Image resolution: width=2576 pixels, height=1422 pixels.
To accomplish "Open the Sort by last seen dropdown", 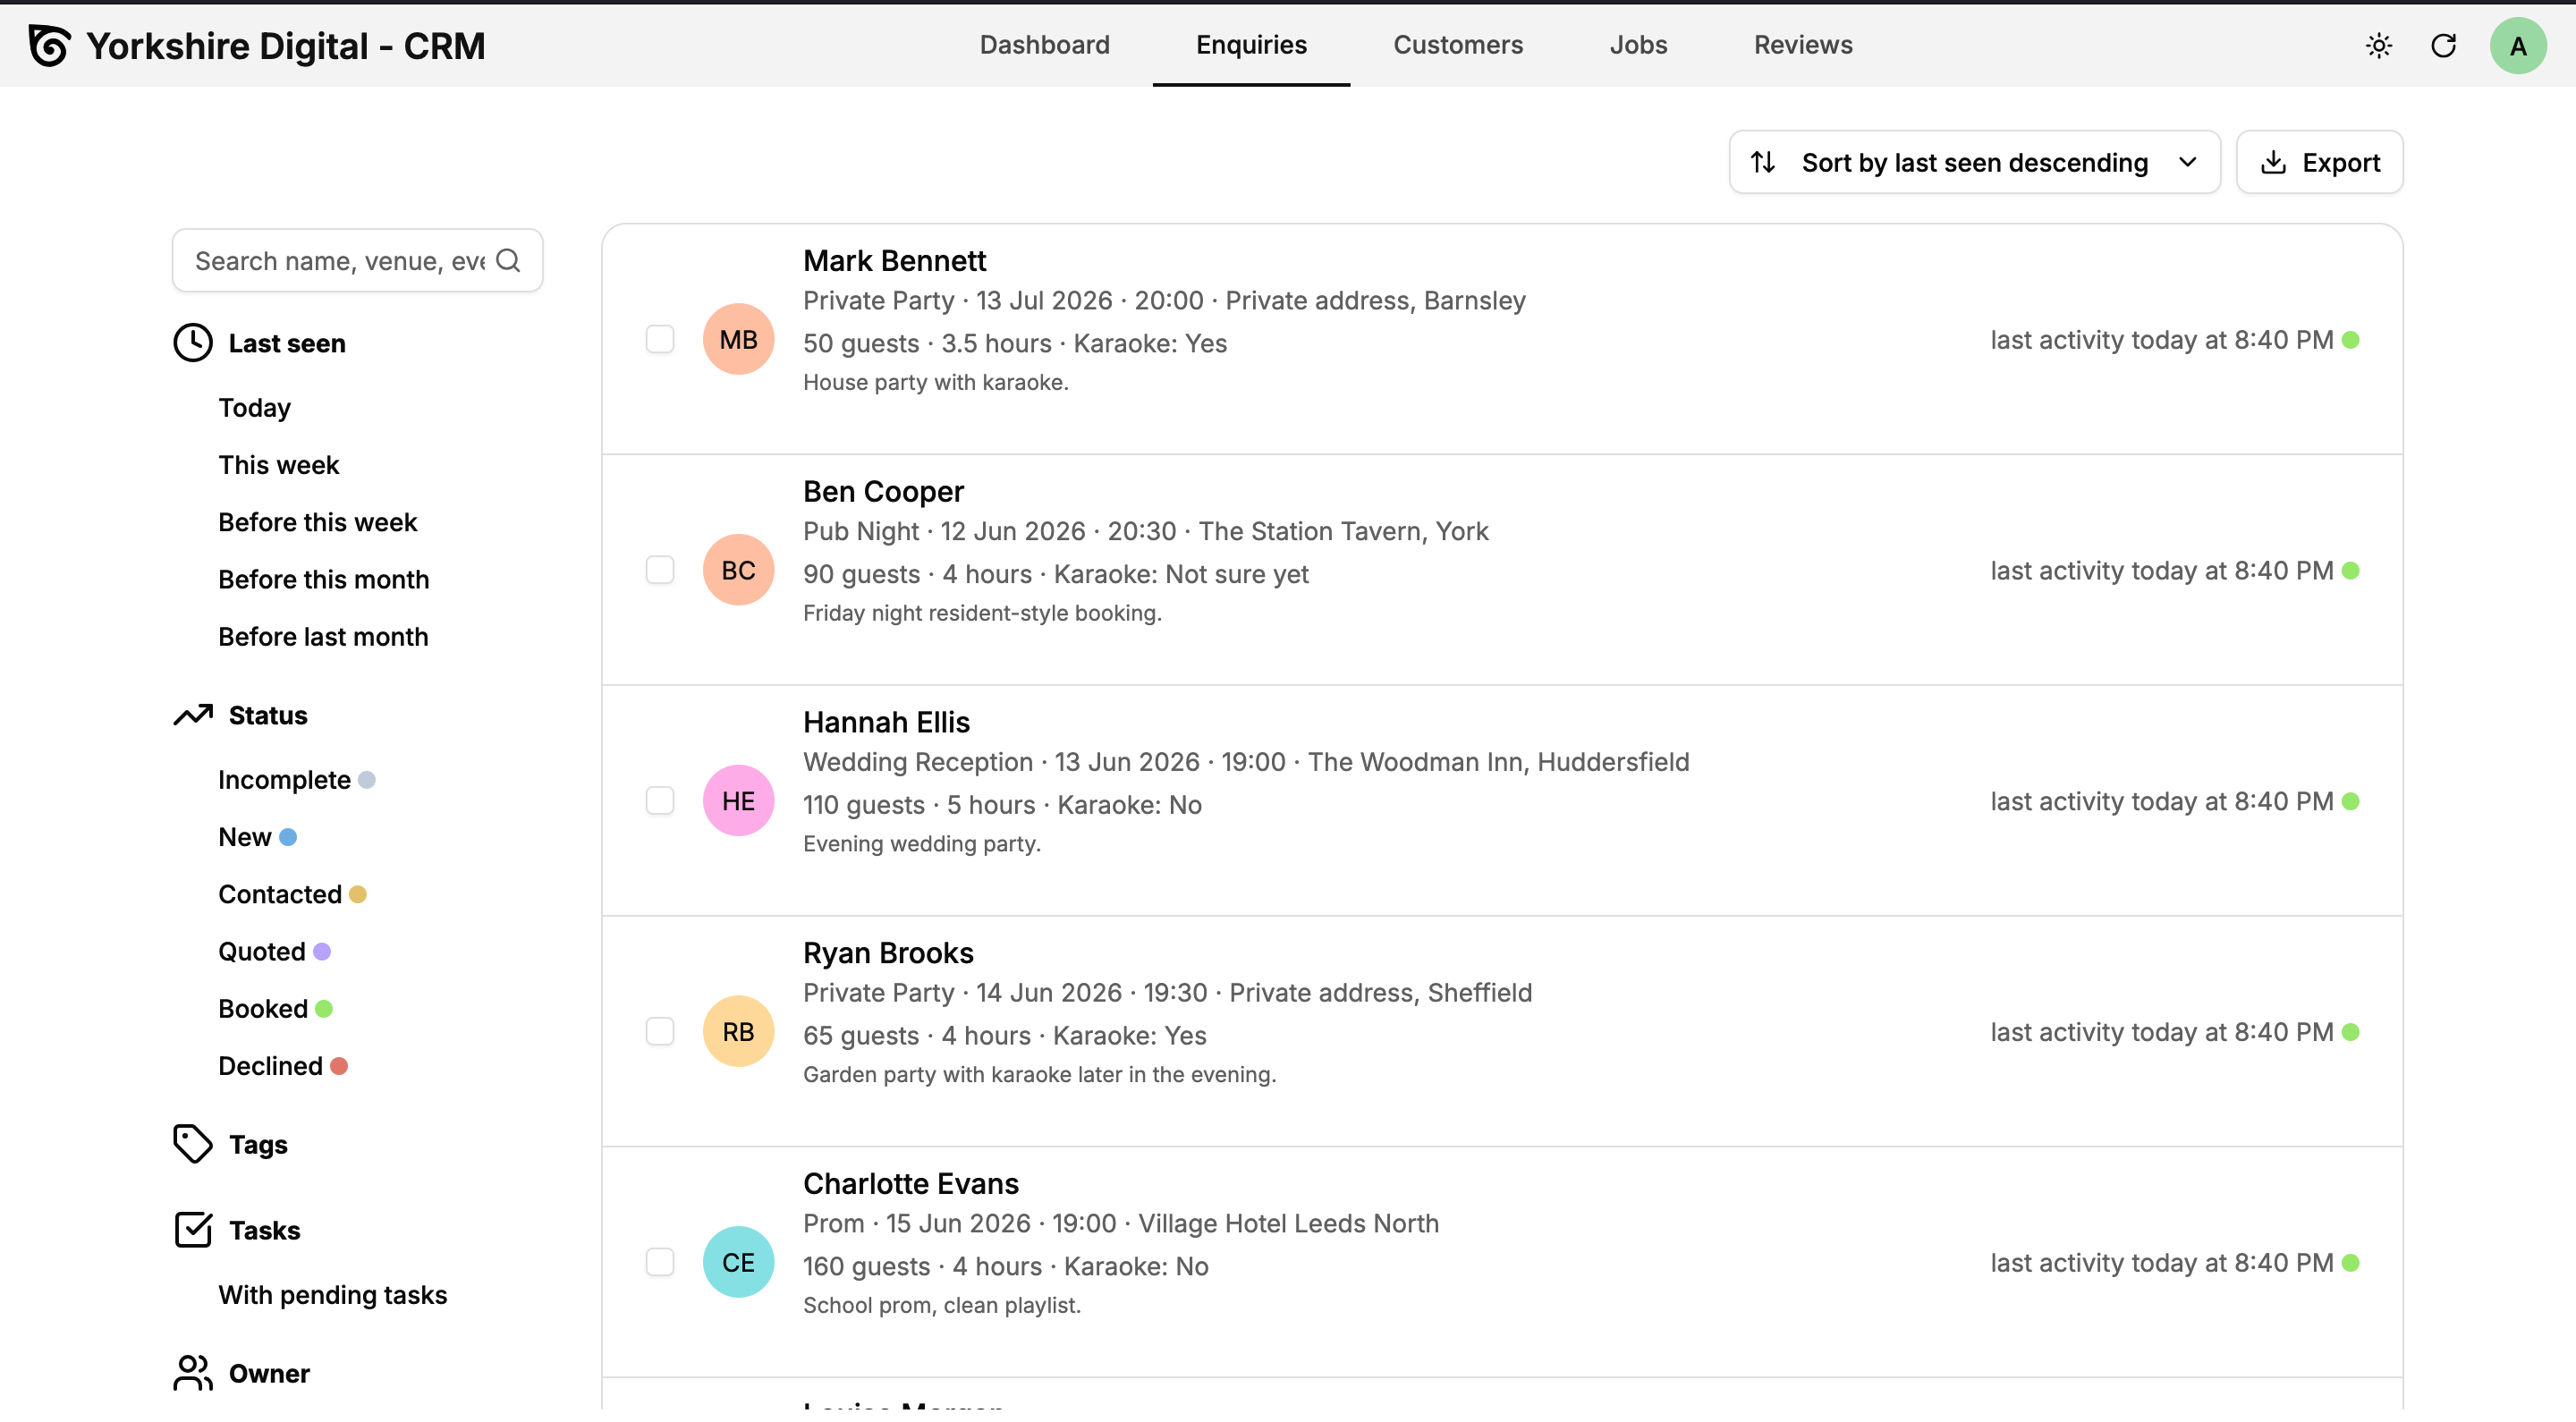I will [x=1975, y=162].
